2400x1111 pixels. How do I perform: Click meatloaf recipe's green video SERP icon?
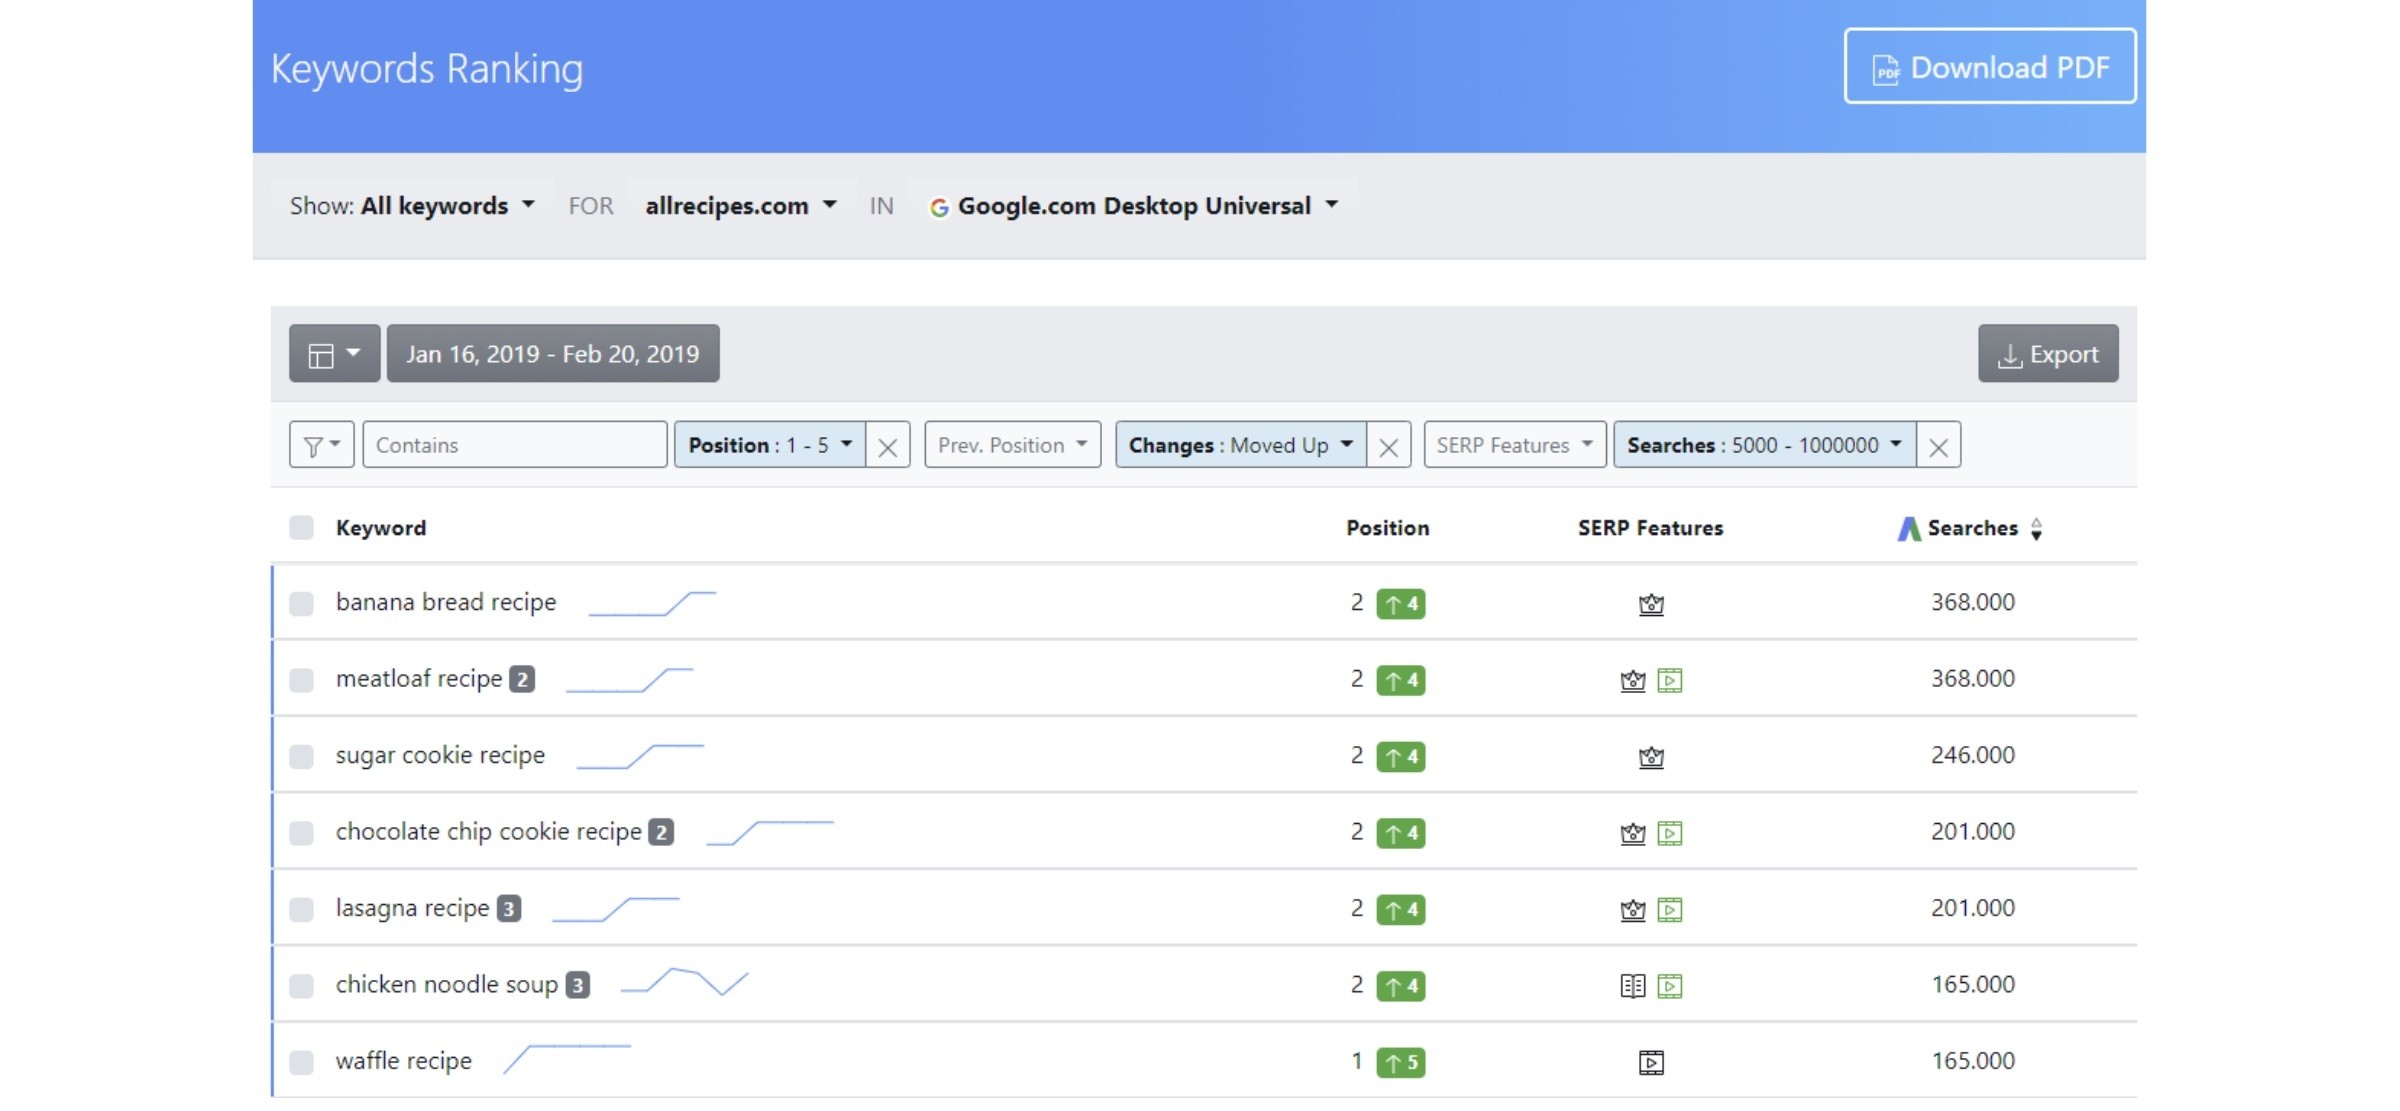[x=1670, y=681]
